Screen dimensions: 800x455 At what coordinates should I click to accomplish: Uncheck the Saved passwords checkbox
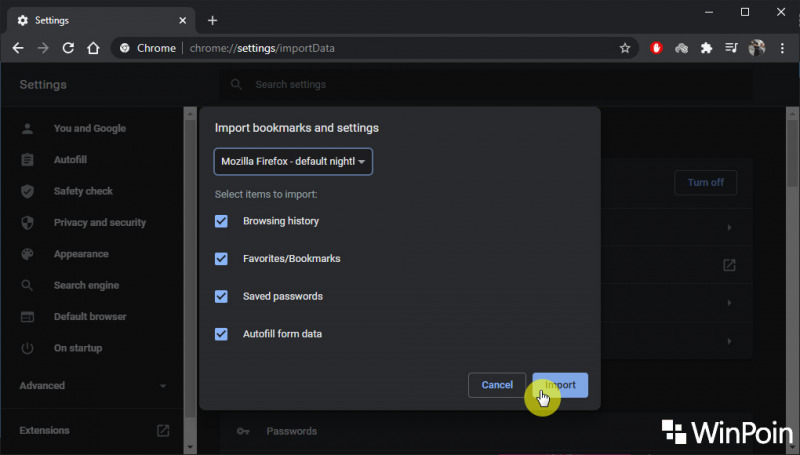(x=221, y=296)
